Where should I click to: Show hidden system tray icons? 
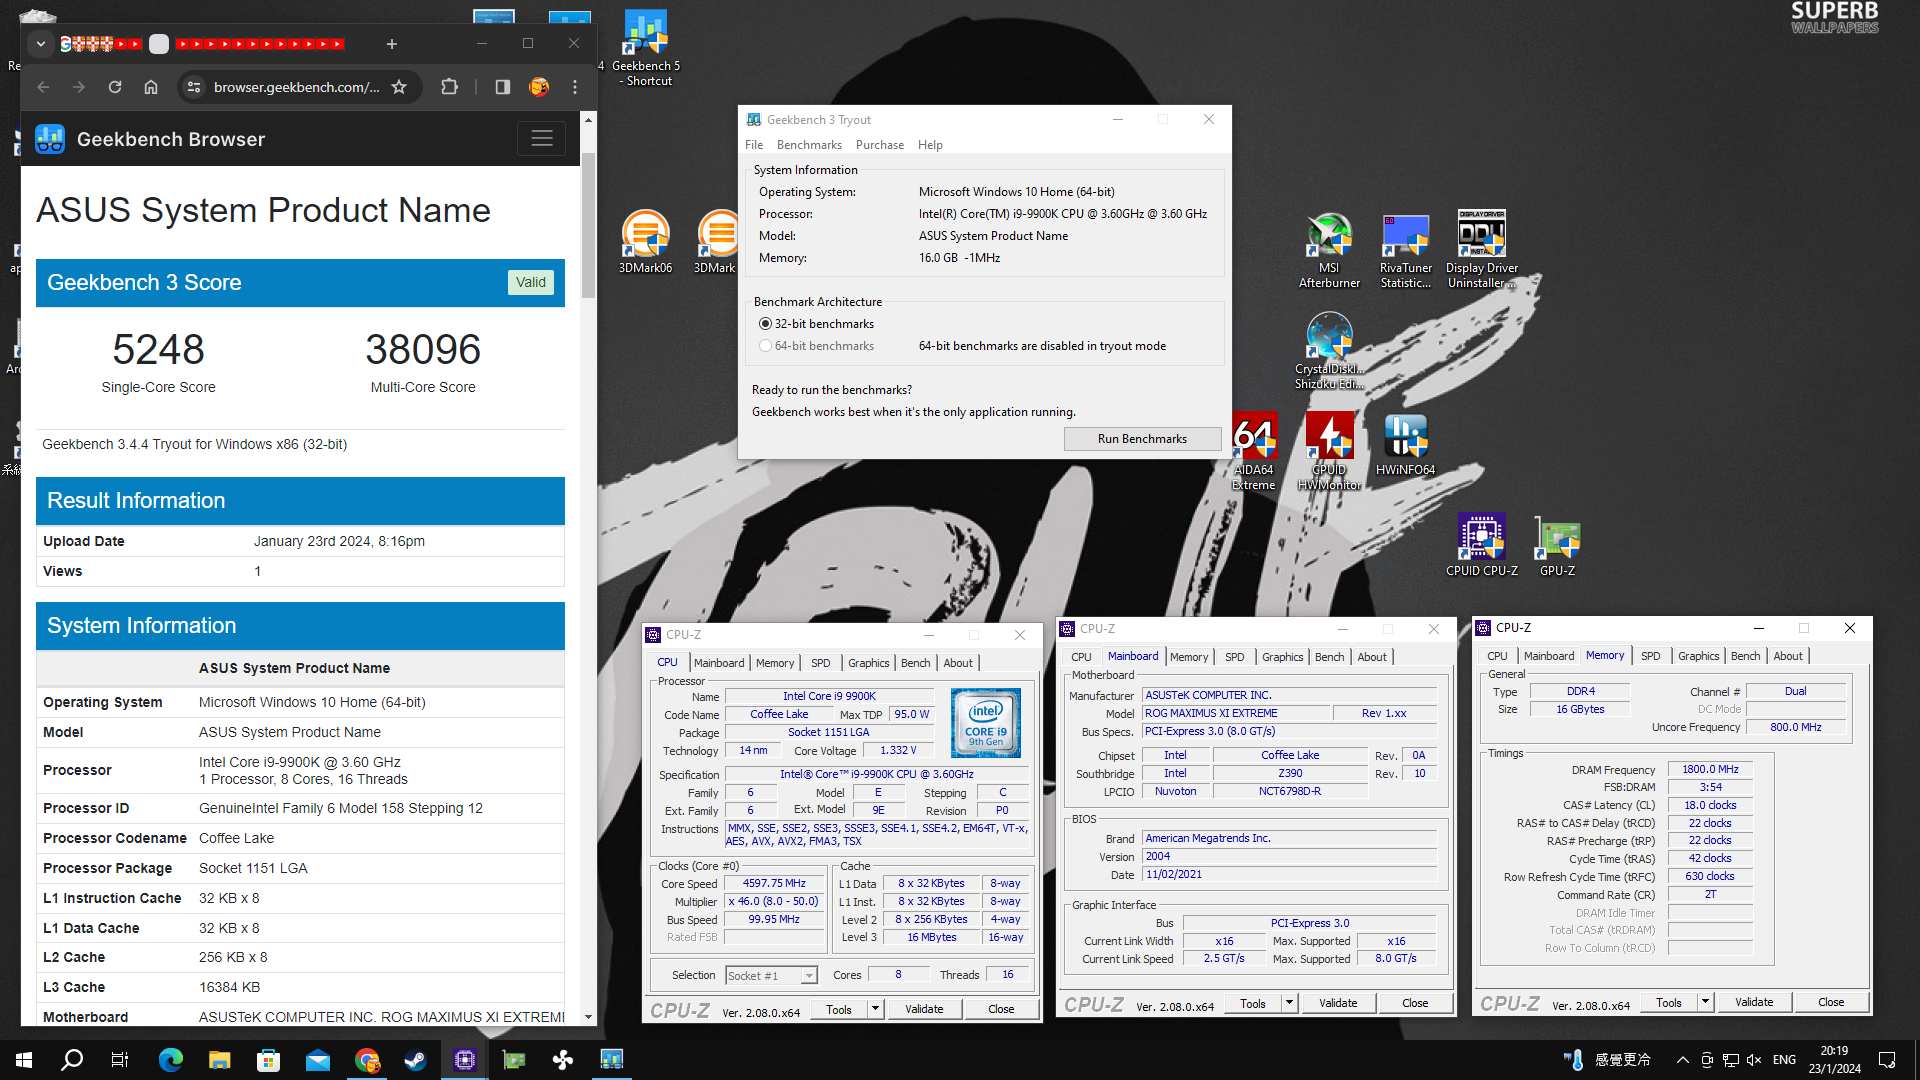click(1682, 1060)
